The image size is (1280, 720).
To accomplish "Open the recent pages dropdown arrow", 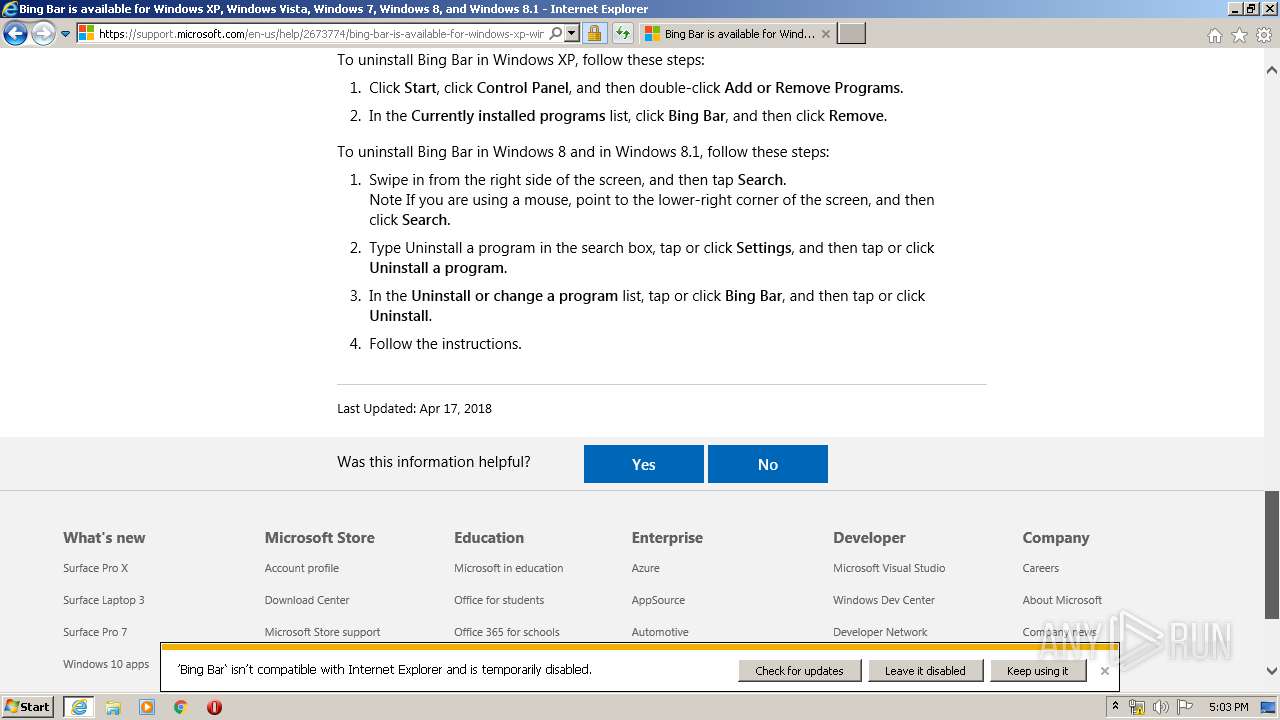I will 65,34.
